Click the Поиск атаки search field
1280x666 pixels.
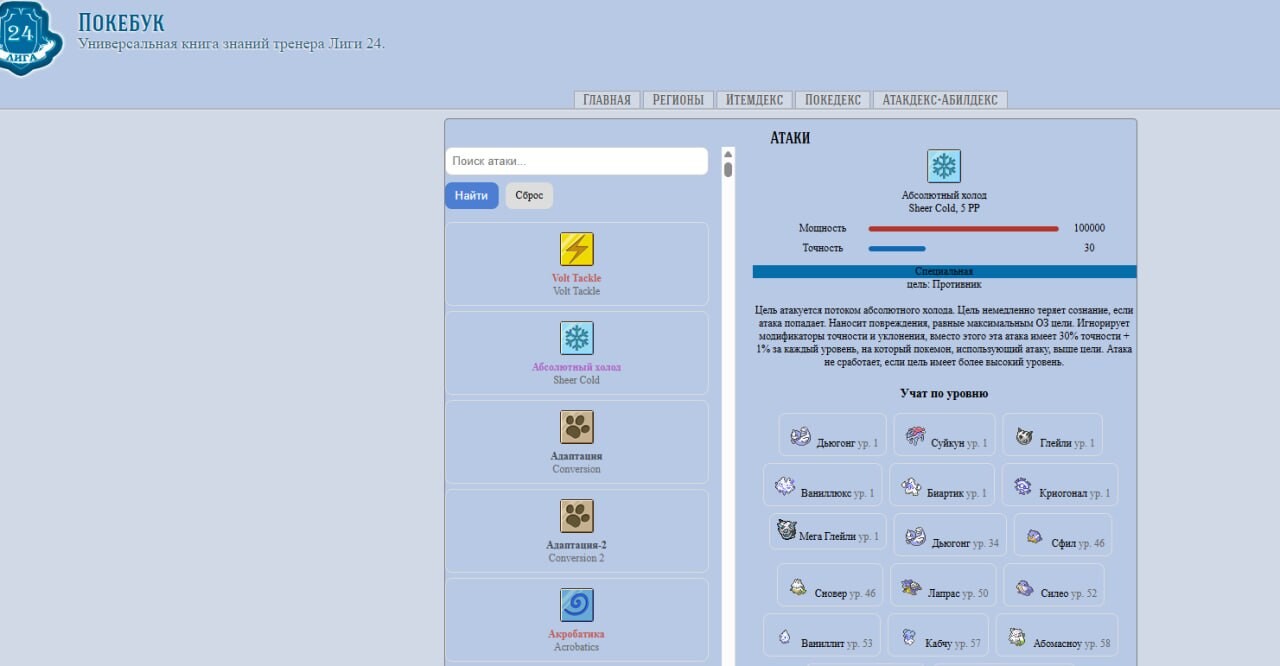click(576, 161)
